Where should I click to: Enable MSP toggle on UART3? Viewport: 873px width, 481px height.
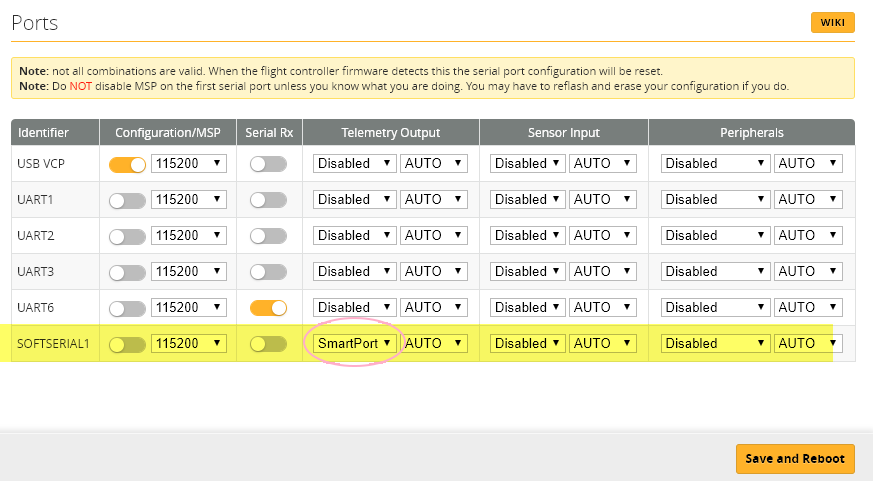(127, 272)
